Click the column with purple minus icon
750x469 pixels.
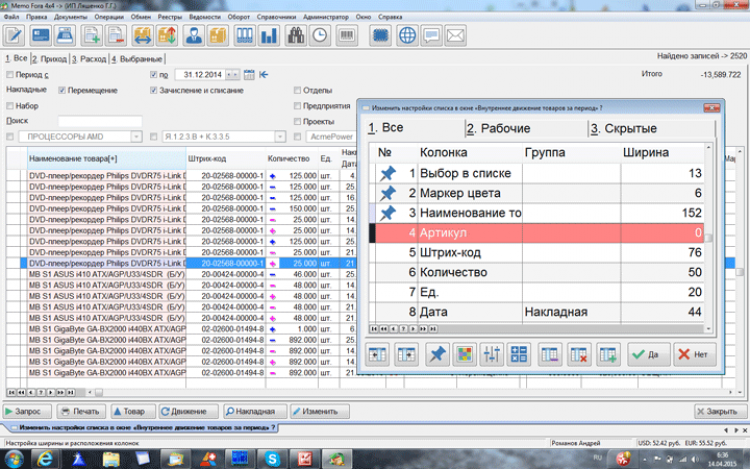550,354
